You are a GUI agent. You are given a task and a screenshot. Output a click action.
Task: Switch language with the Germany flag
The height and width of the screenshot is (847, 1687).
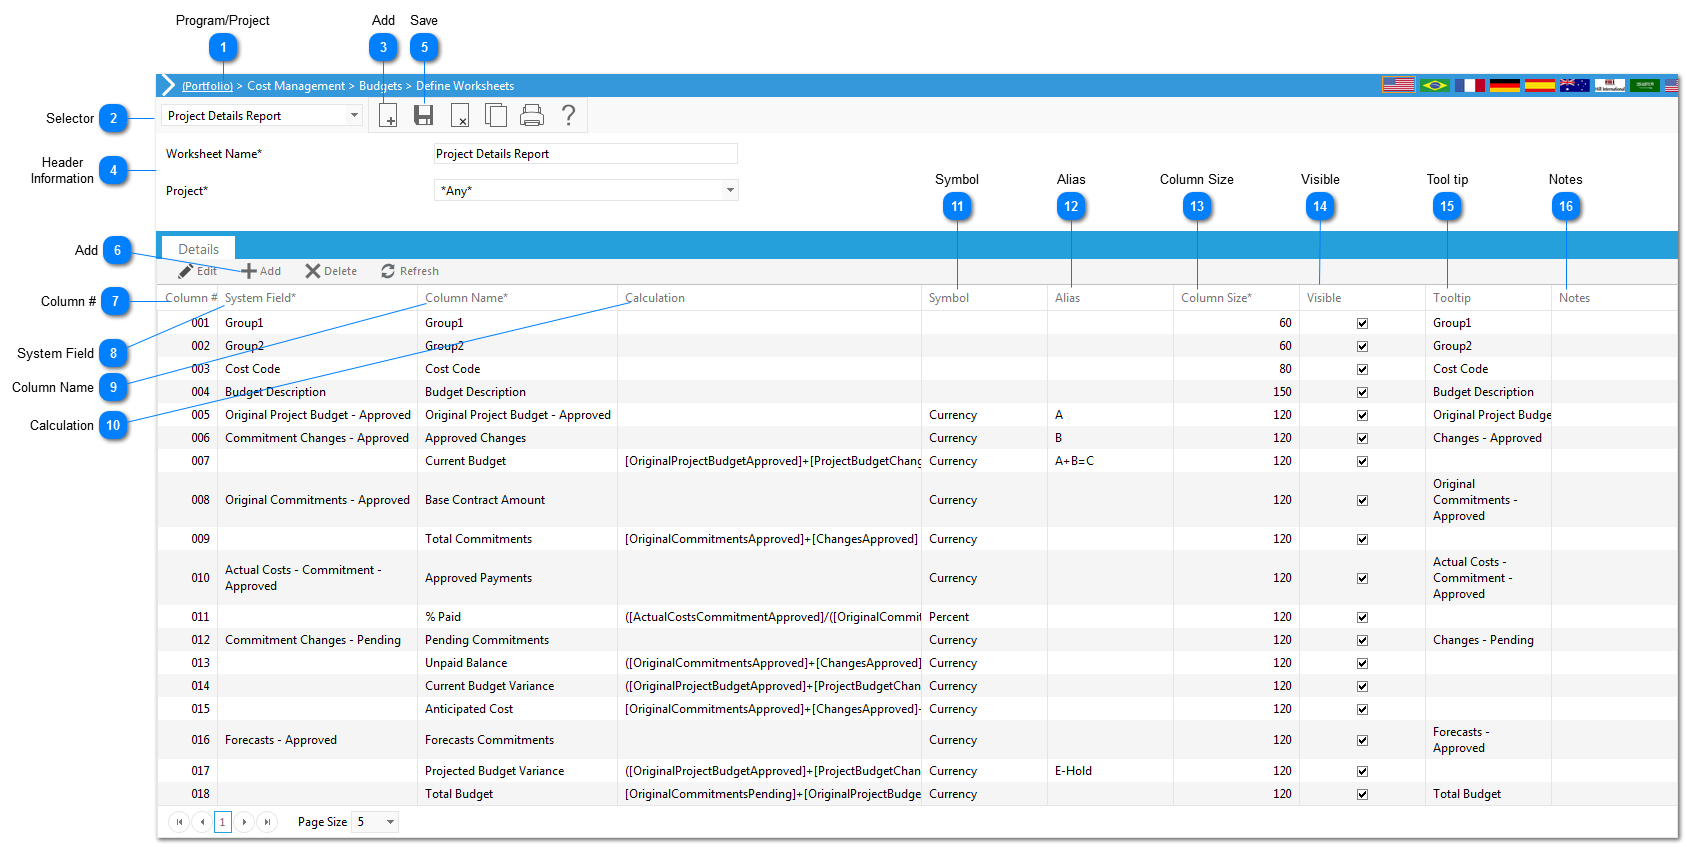click(x=1505, y=85)
